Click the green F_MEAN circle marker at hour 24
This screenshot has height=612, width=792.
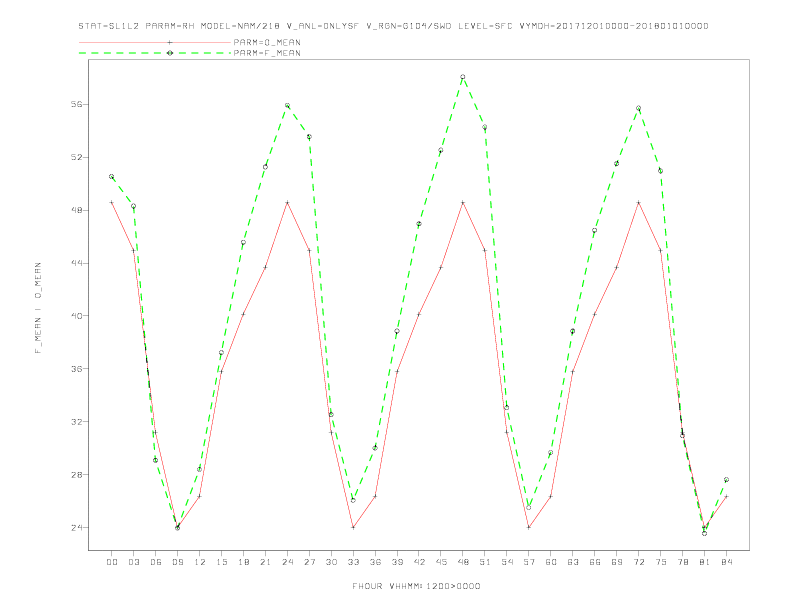click(287, 106)
